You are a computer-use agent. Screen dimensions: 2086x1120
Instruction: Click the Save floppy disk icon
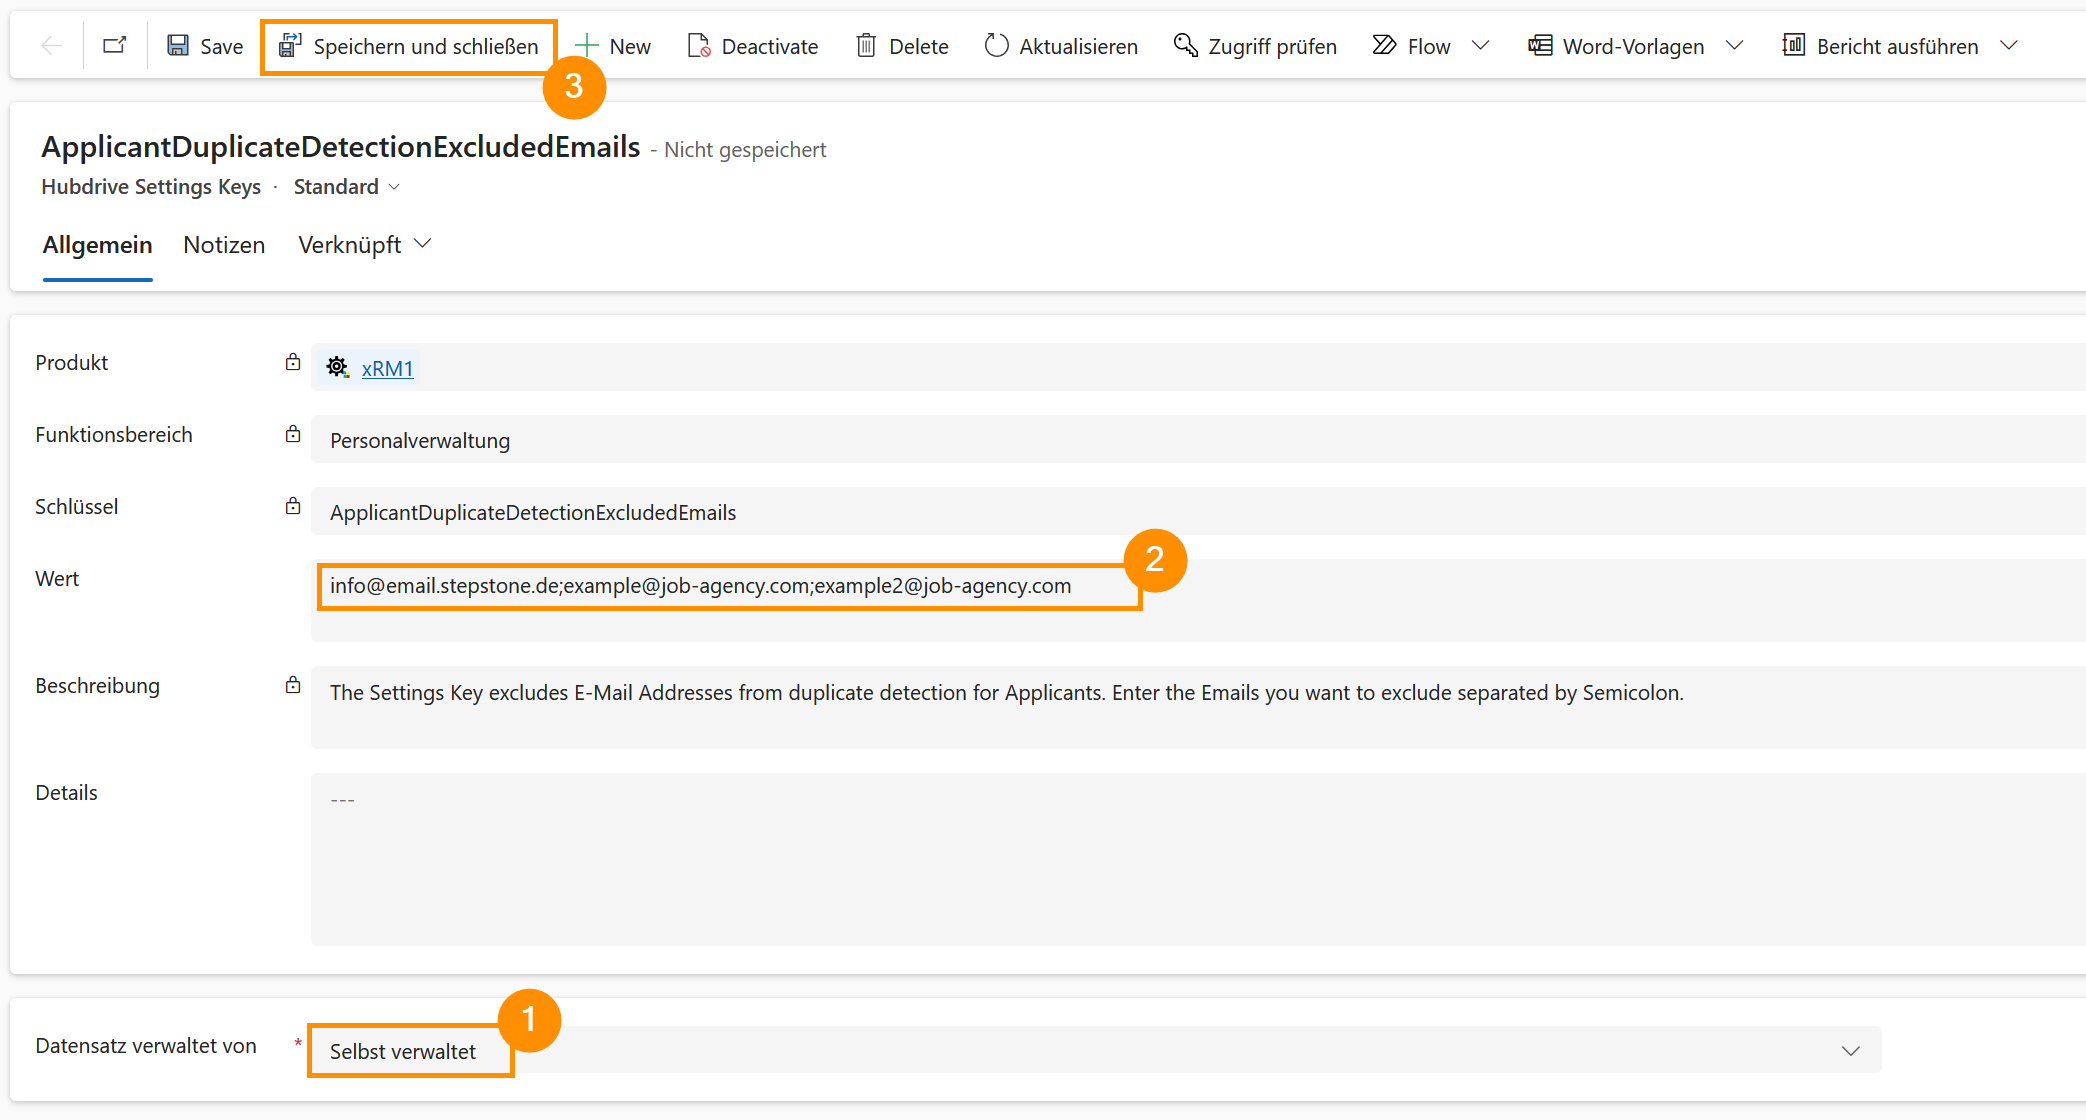point(178,46)
